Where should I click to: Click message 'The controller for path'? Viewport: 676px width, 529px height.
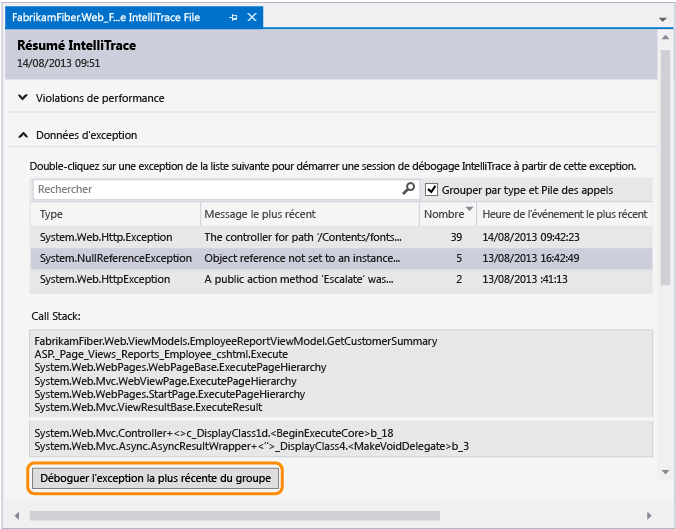[x=303, y=237]
